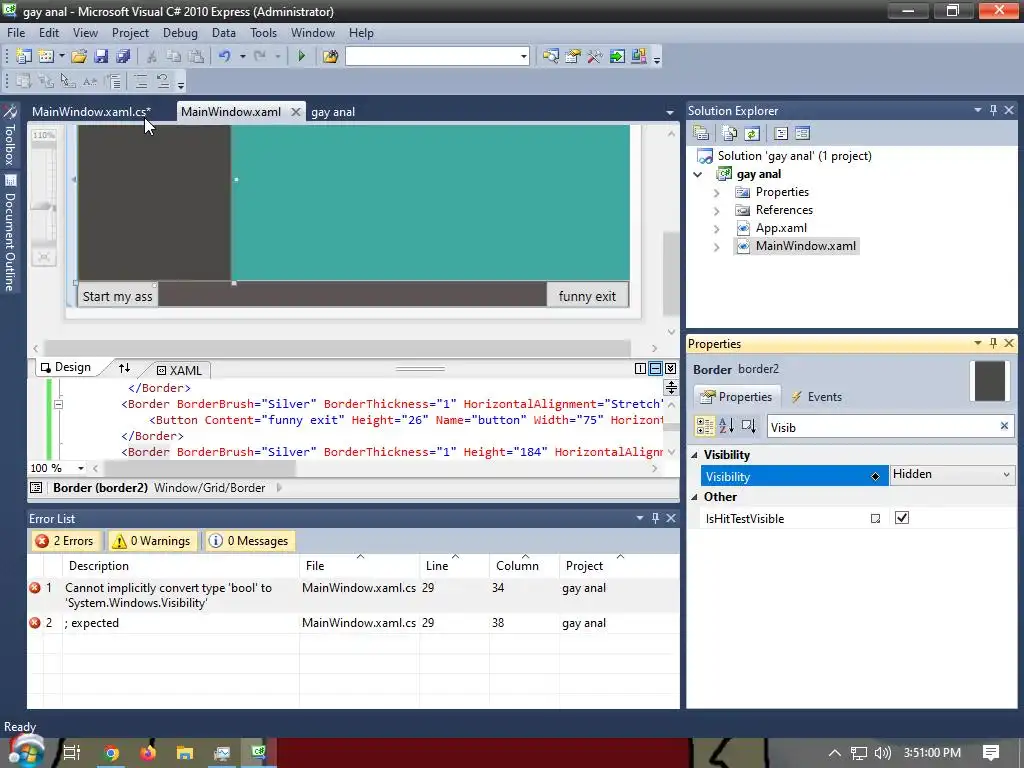Switch to horizontal split view

click(x=655, y=368)
